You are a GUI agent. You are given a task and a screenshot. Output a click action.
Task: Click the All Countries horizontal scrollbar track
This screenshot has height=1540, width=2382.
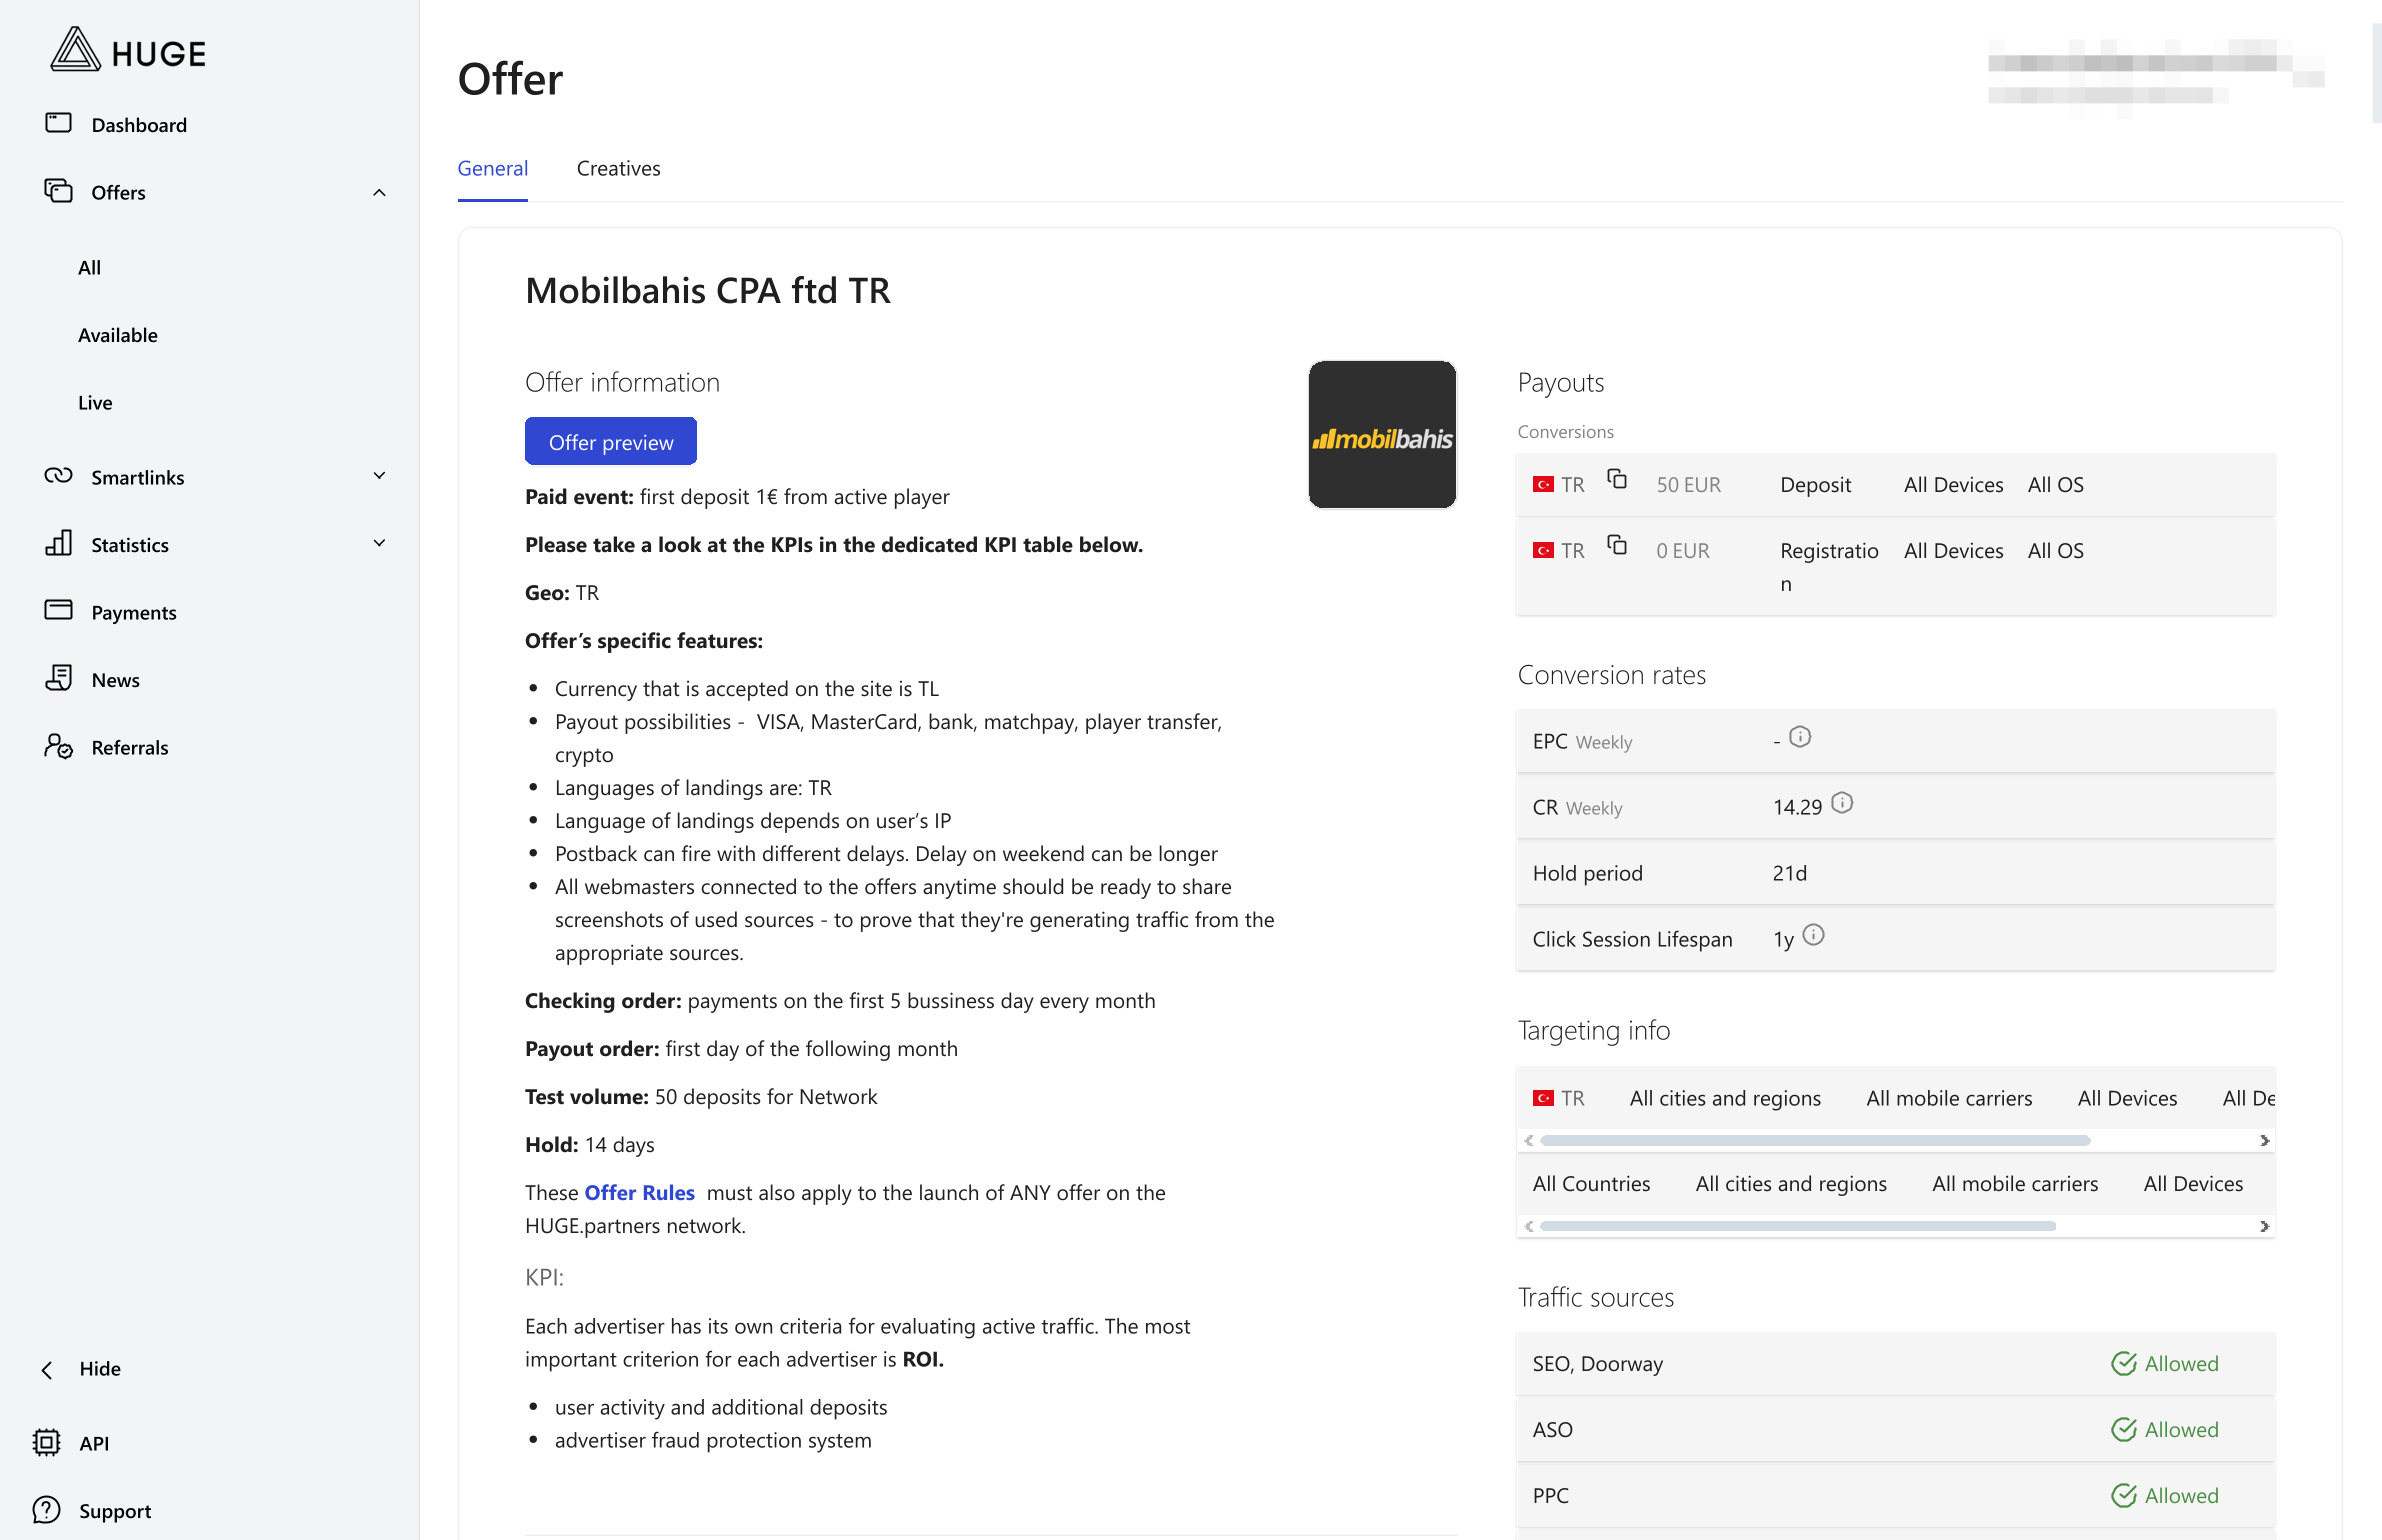1895,1227
